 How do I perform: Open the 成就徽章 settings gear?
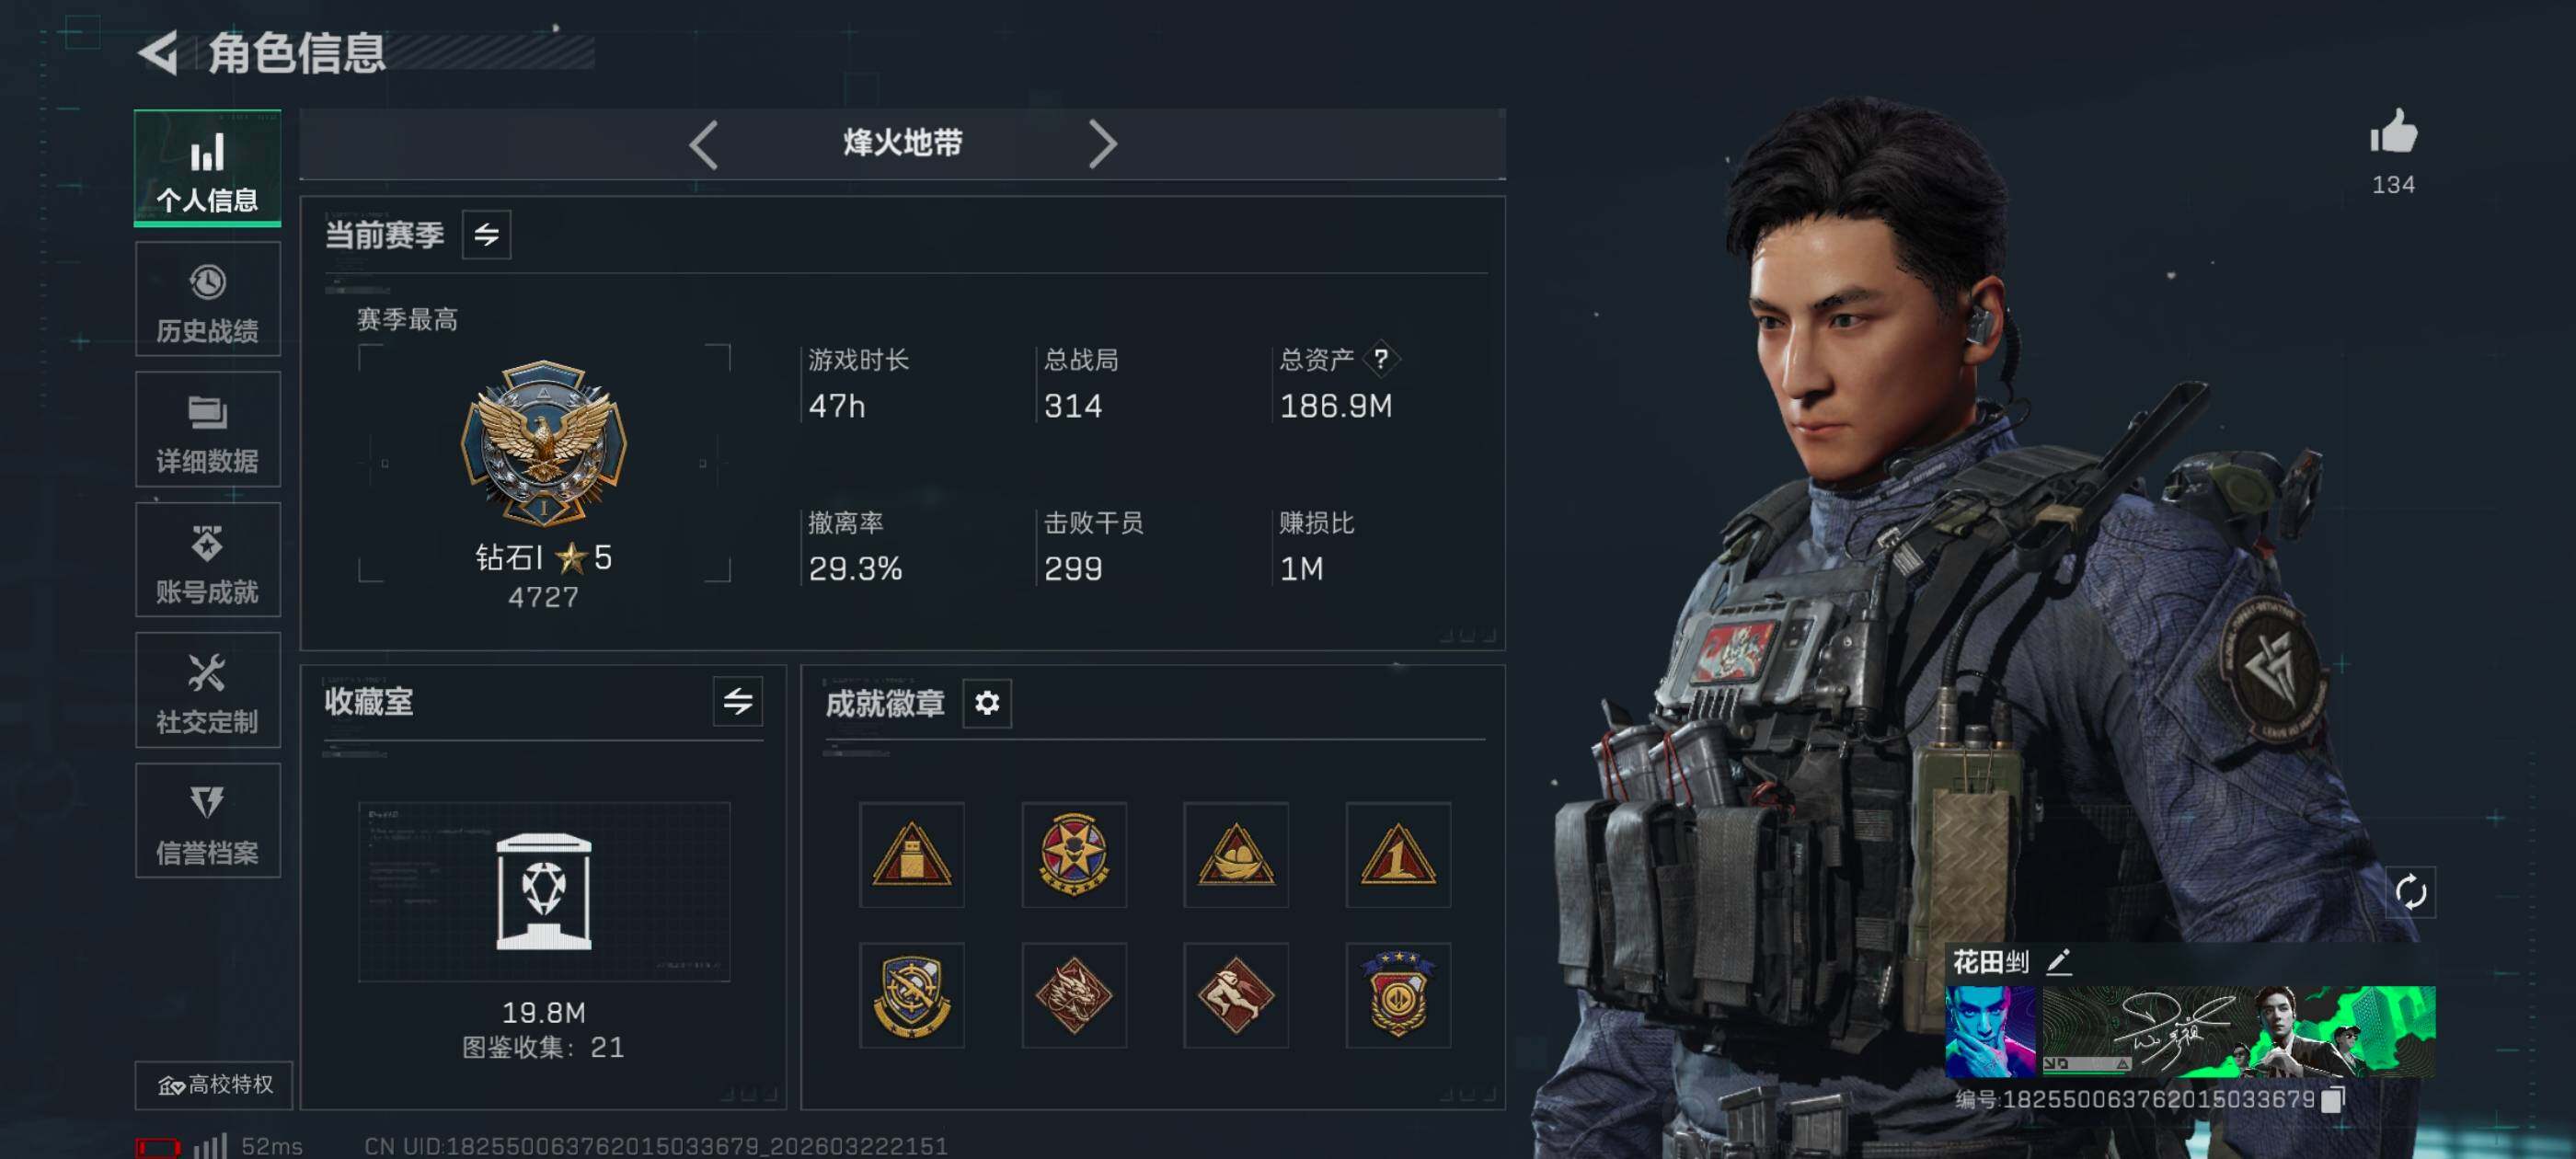coord(986,703)
